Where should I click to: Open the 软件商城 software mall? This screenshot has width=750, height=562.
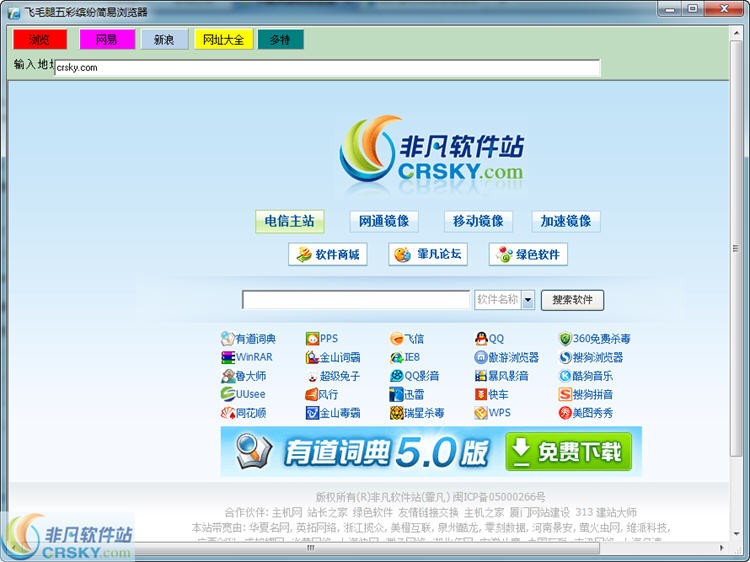(x=328, y=254)
